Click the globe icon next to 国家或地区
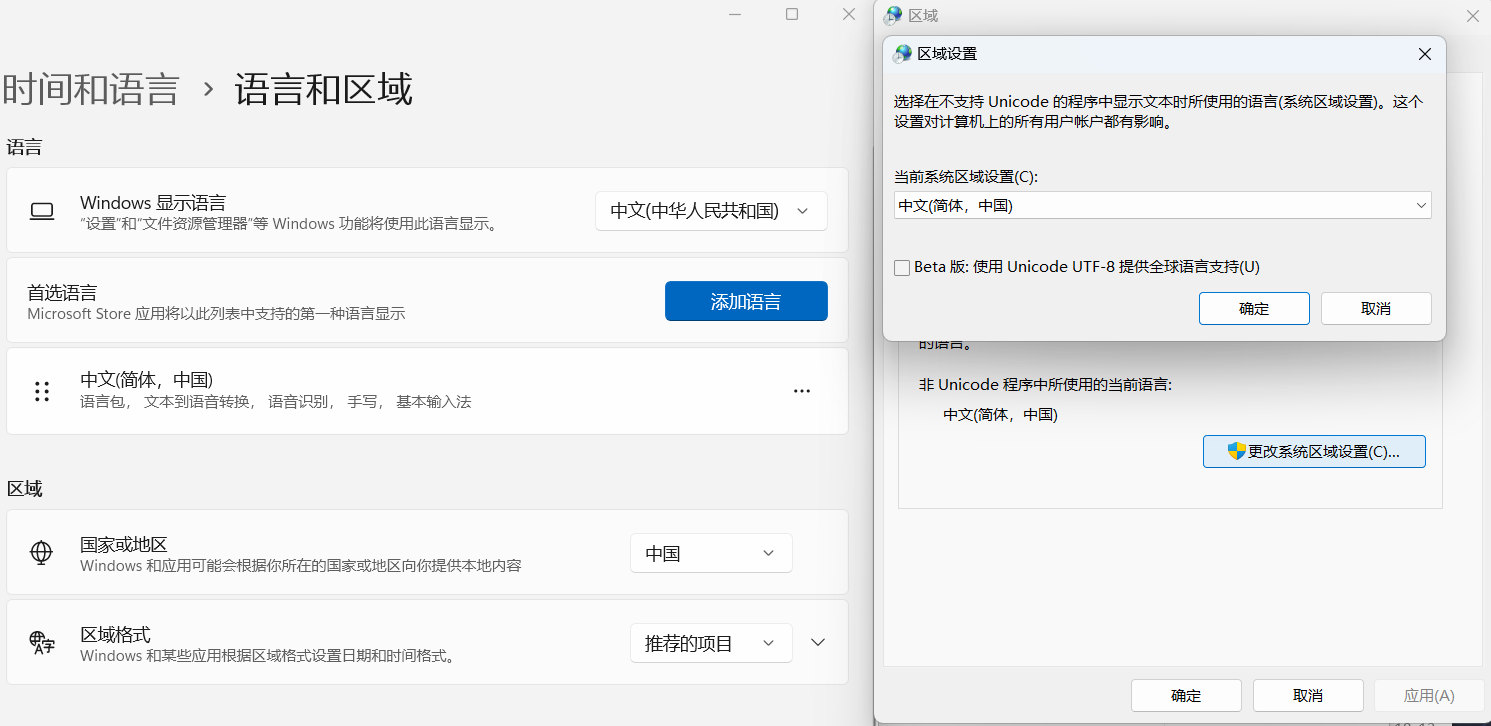 pos(41,553)
